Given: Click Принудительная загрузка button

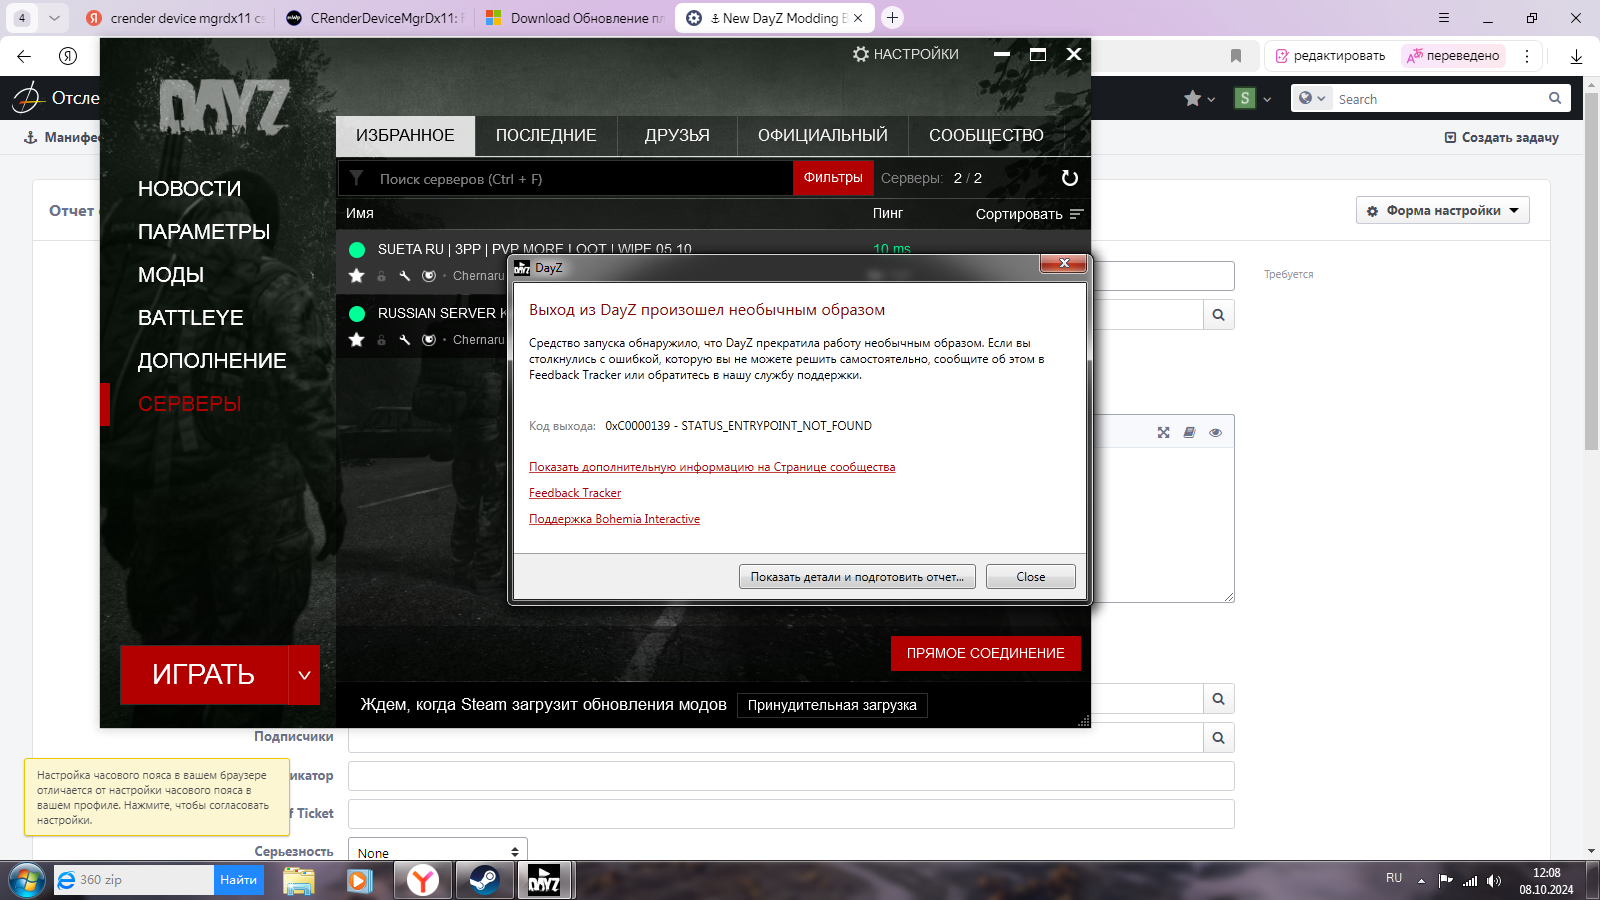Looking at the screenshot, I should pos(832,705).
